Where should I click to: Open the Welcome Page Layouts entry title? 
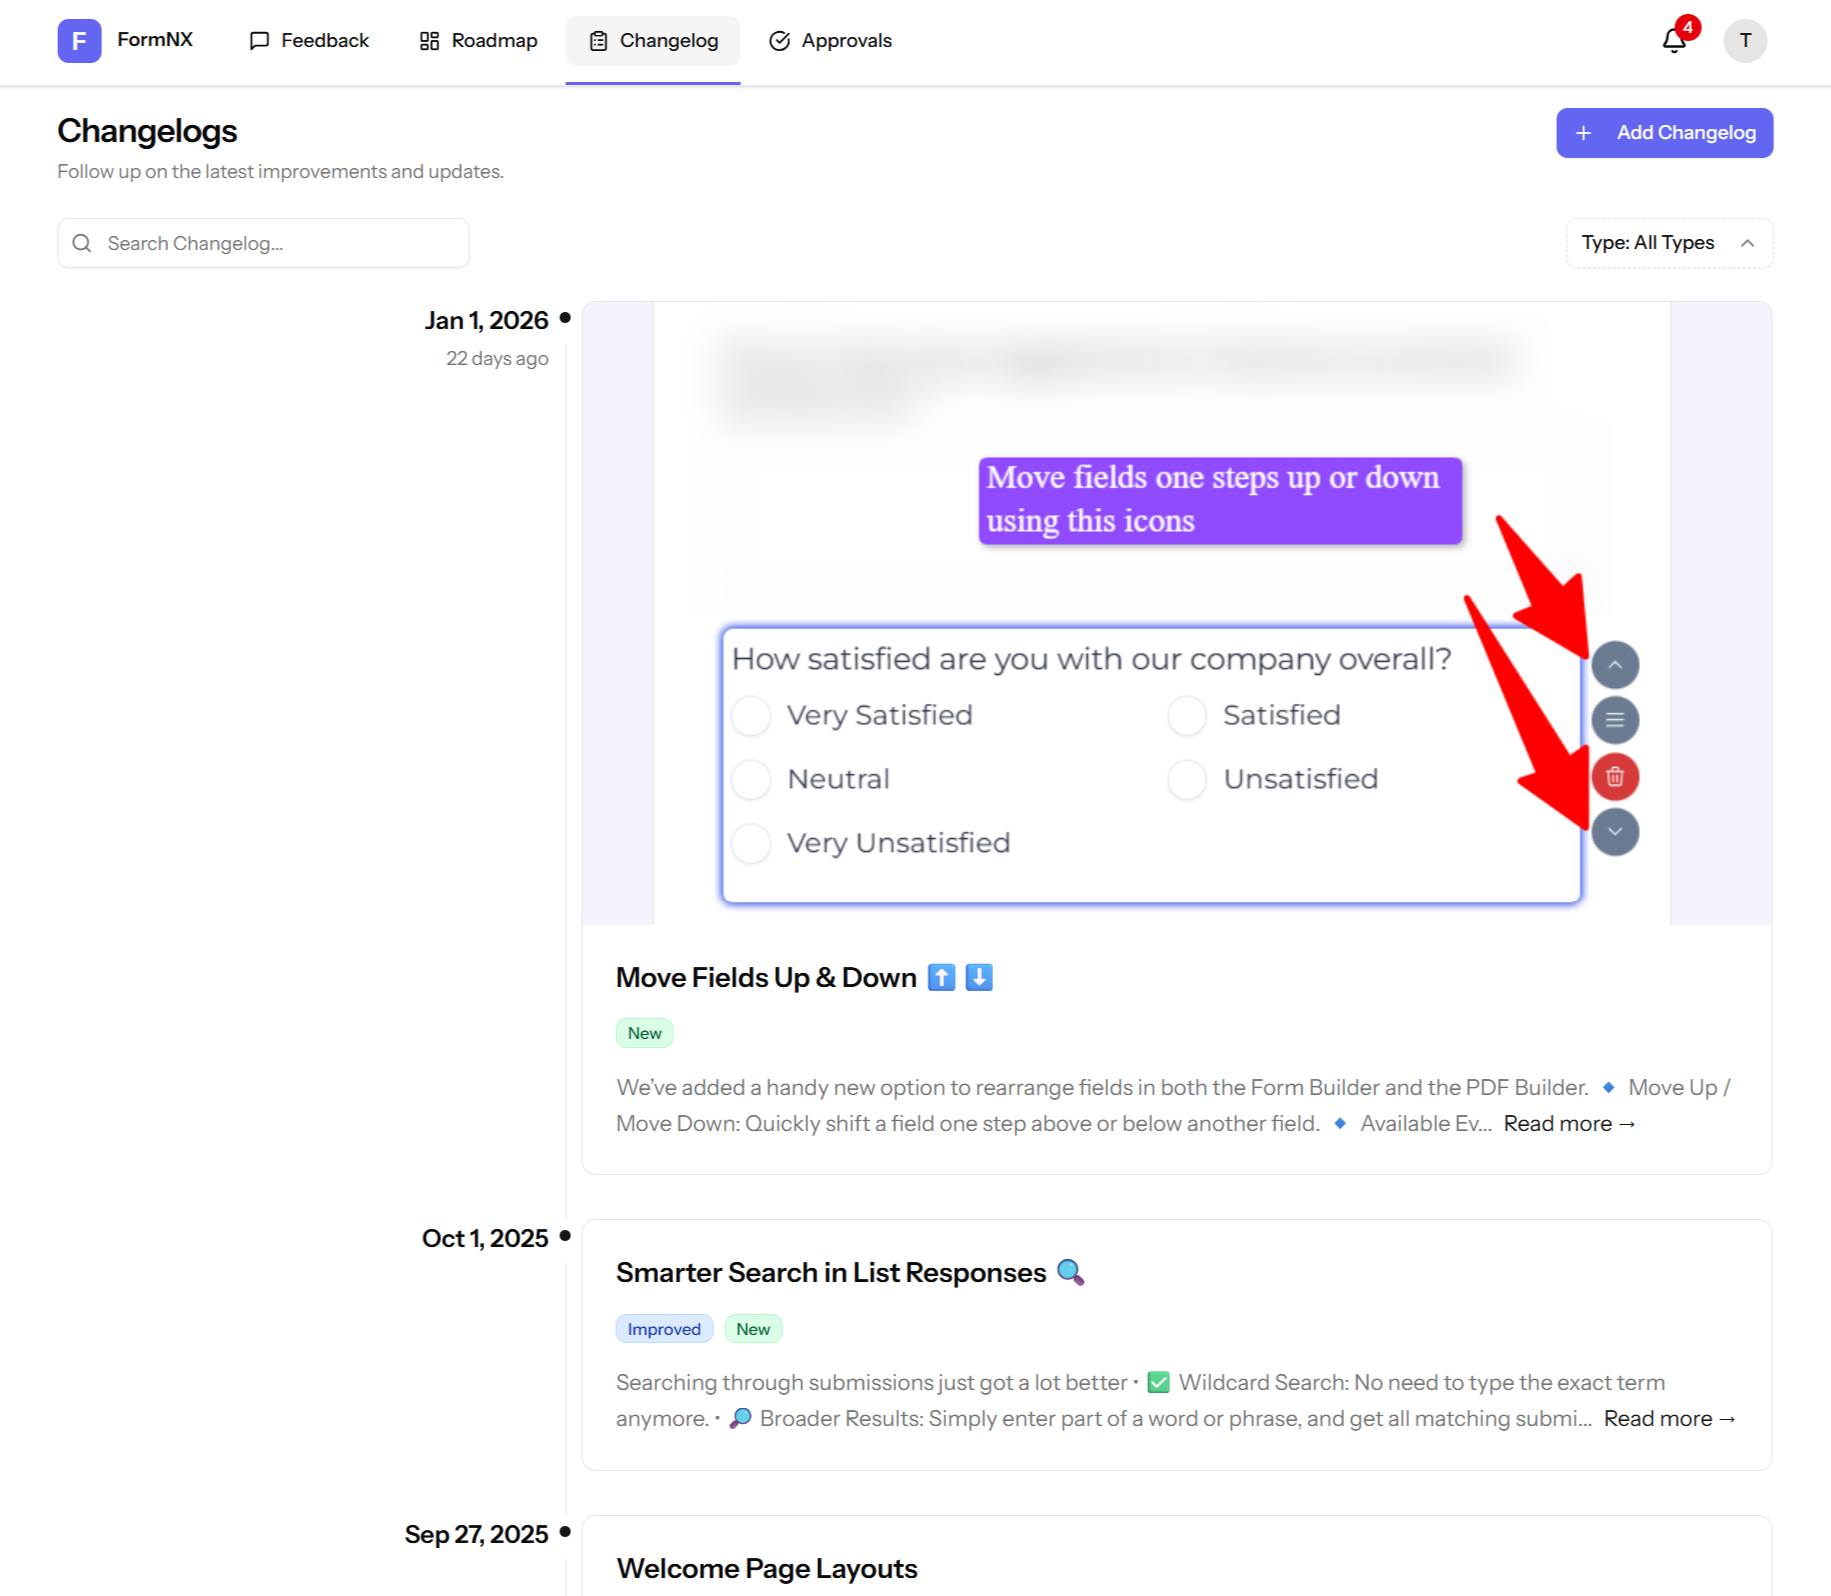766,1568
